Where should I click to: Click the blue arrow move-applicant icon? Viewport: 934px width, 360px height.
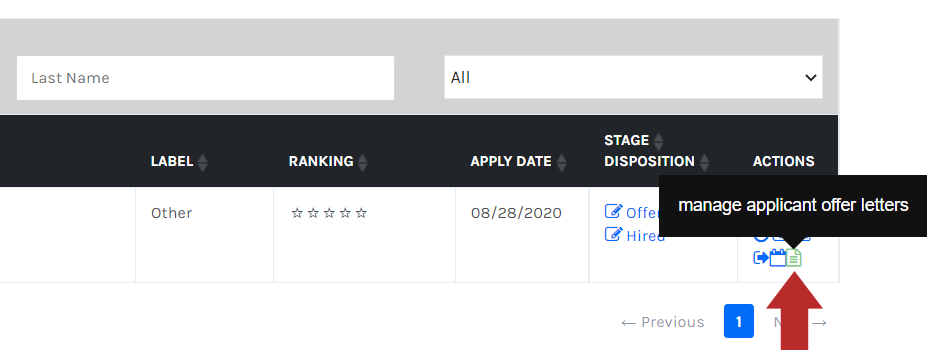click(761, 258)
